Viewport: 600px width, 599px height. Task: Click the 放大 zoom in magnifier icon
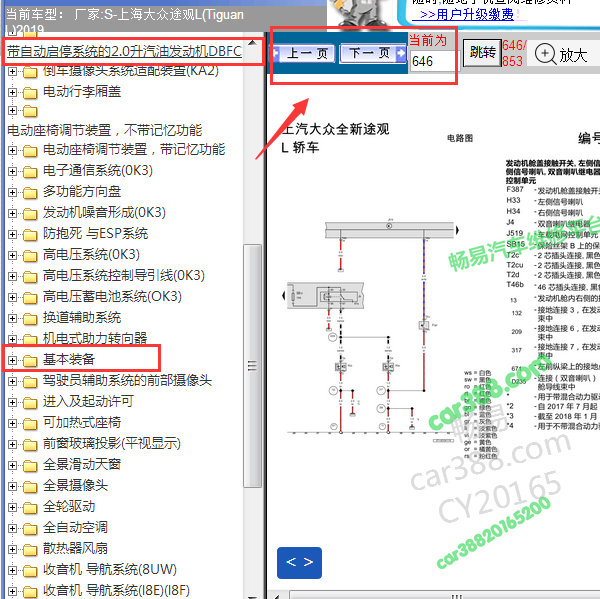[x=545, y=54]
